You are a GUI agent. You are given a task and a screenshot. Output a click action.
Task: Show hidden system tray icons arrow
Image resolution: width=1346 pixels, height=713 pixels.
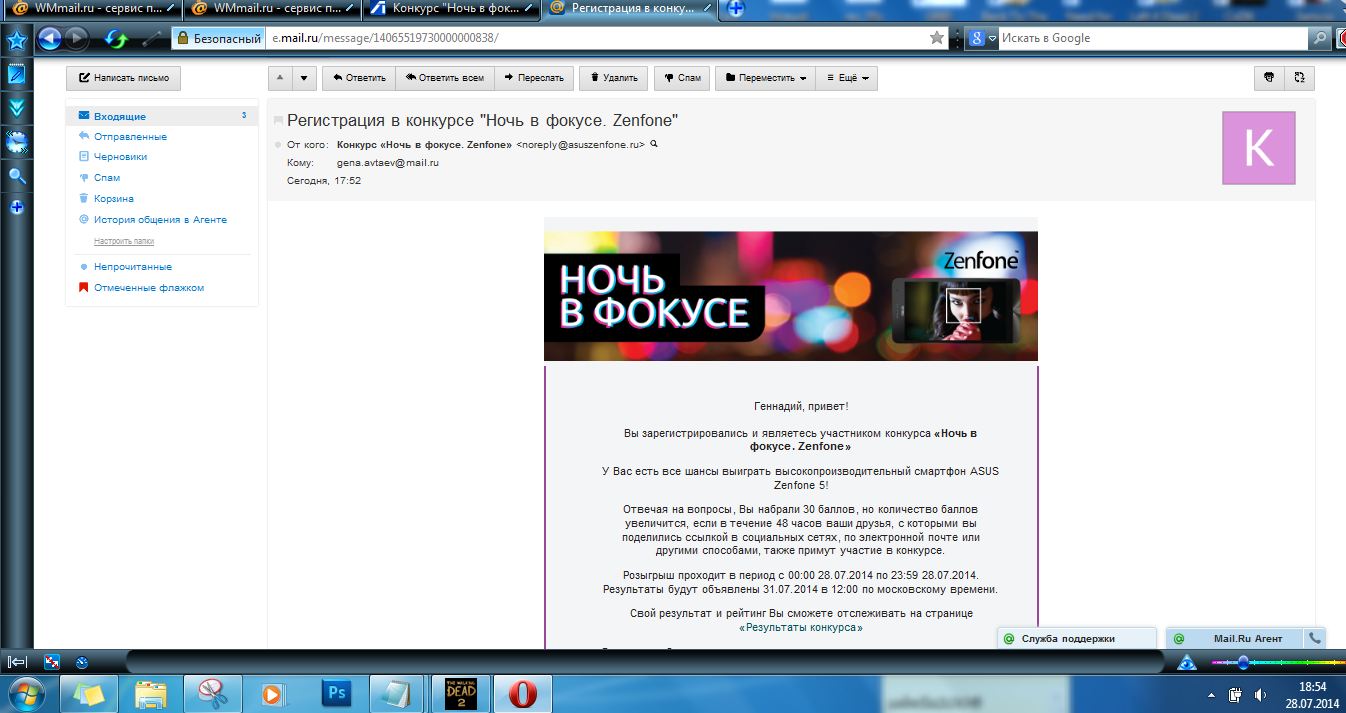[1212, 695]
